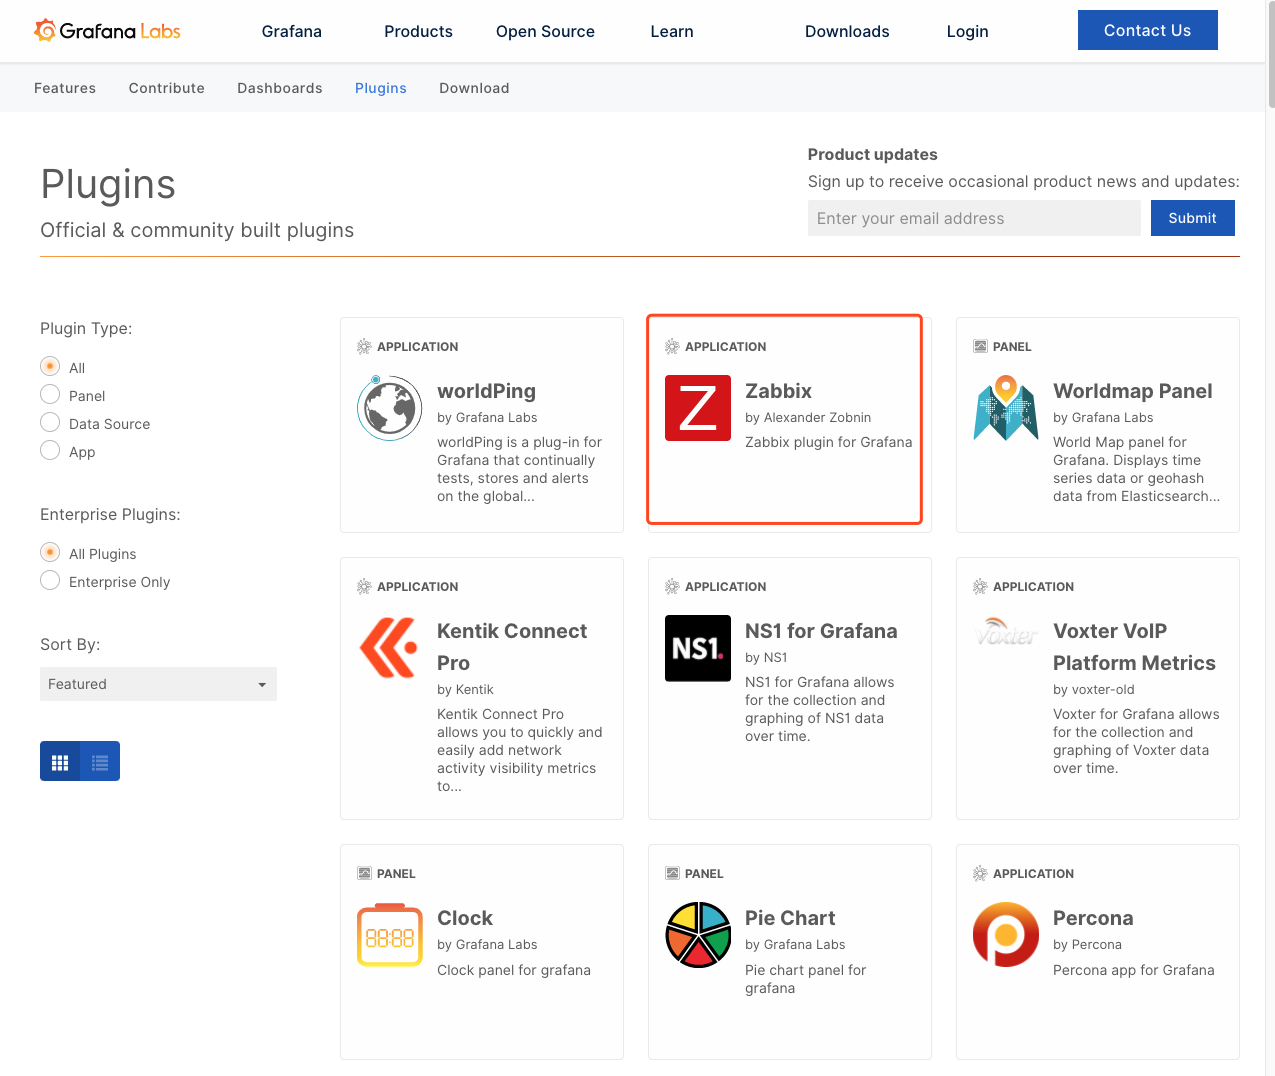
Task: Open the Zabbix plugin title link
Action: click(x=778, y=391)
